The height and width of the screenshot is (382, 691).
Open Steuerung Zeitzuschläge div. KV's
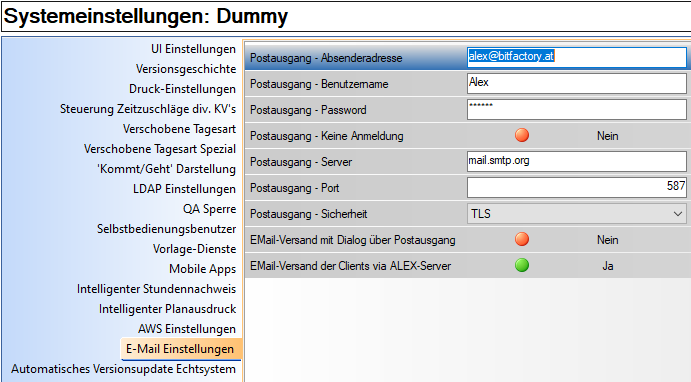148,109
